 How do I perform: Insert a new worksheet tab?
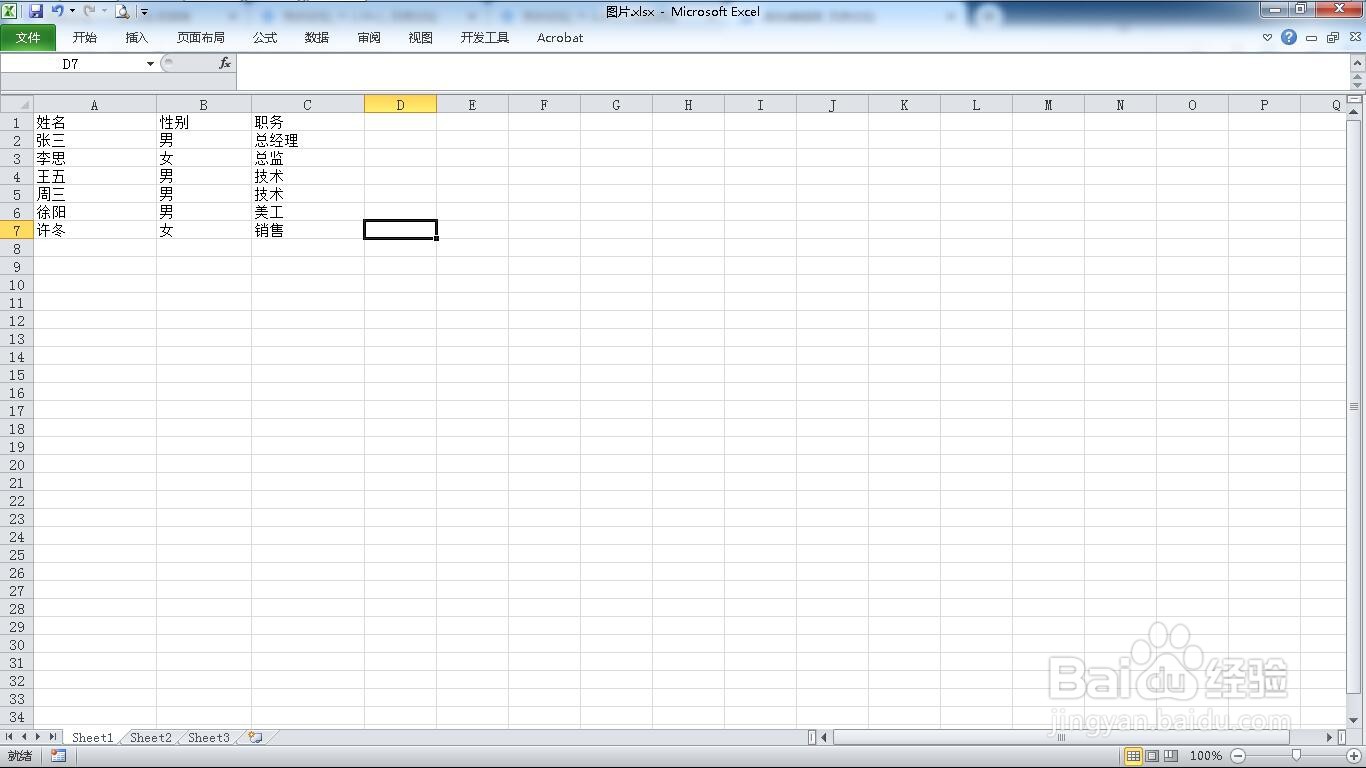coord(256,737)
